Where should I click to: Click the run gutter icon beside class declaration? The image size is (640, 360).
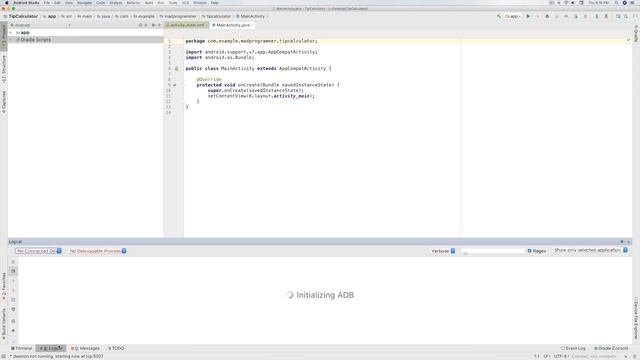(x=177, y=69)
